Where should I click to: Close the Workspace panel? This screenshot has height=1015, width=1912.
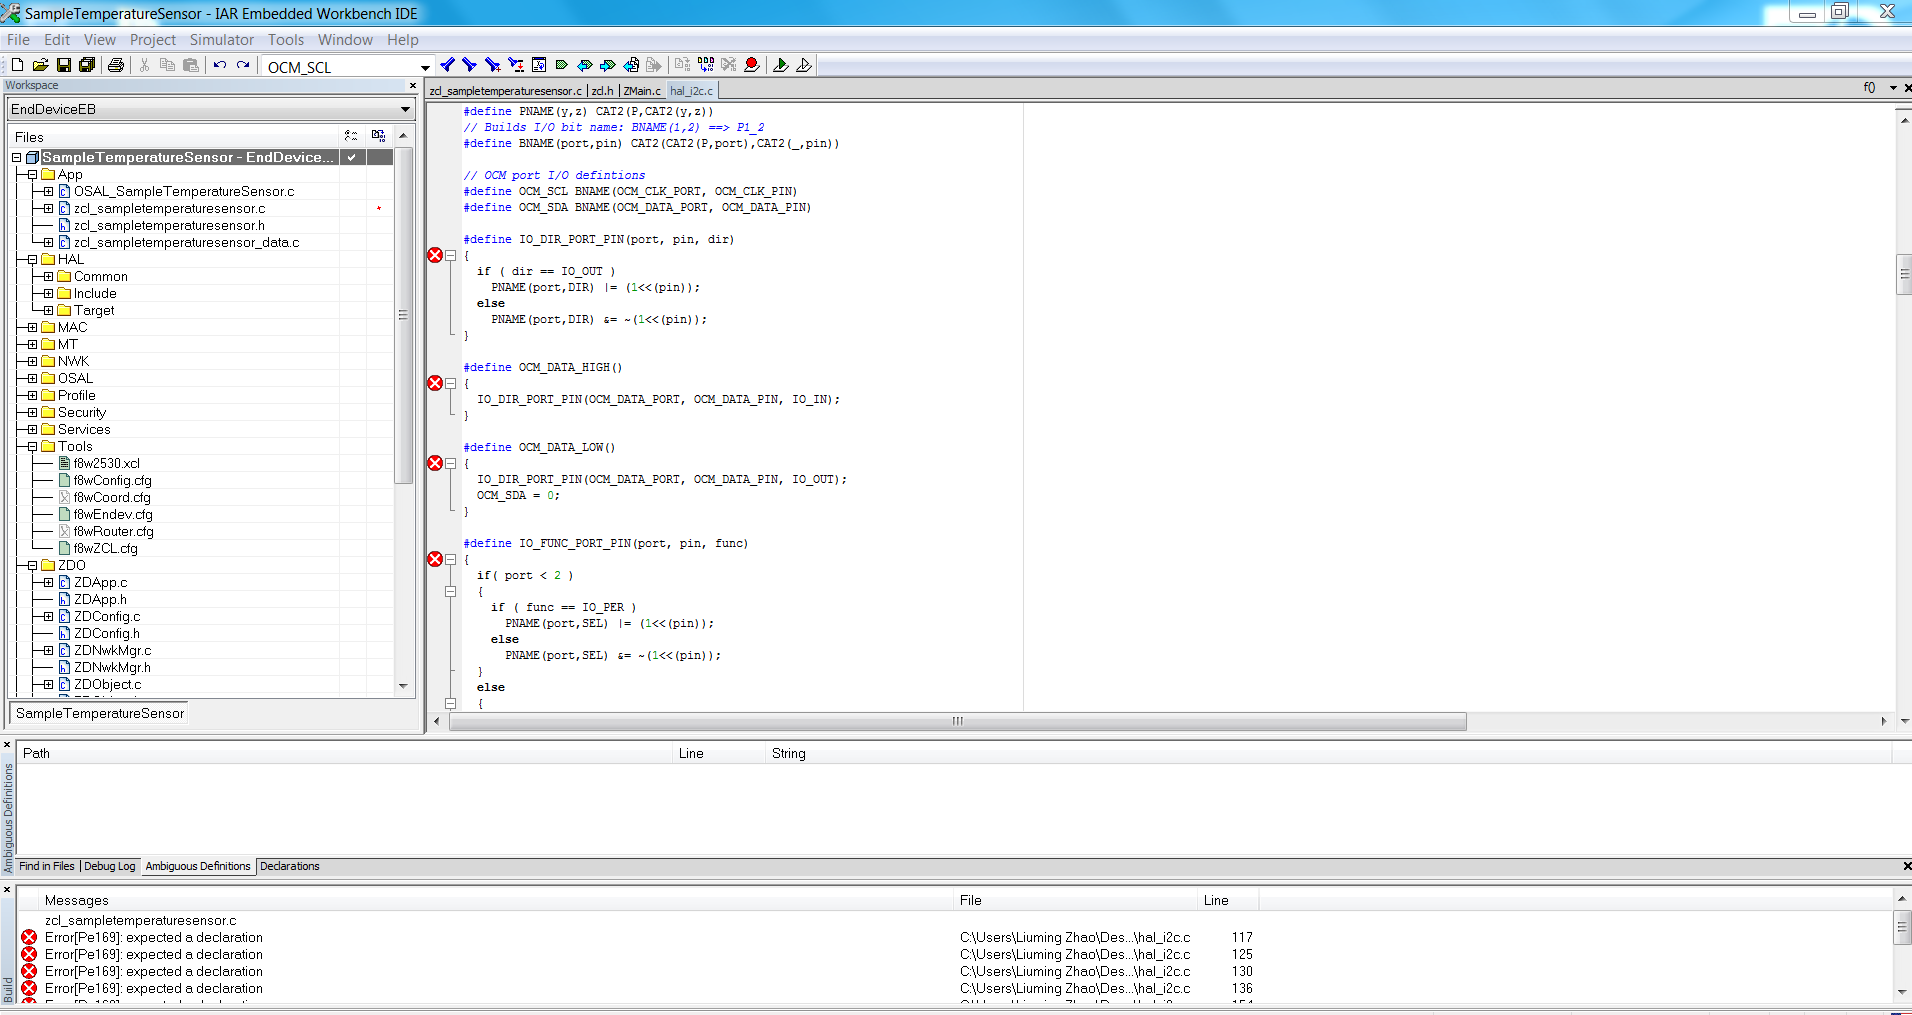pos(411,86)
